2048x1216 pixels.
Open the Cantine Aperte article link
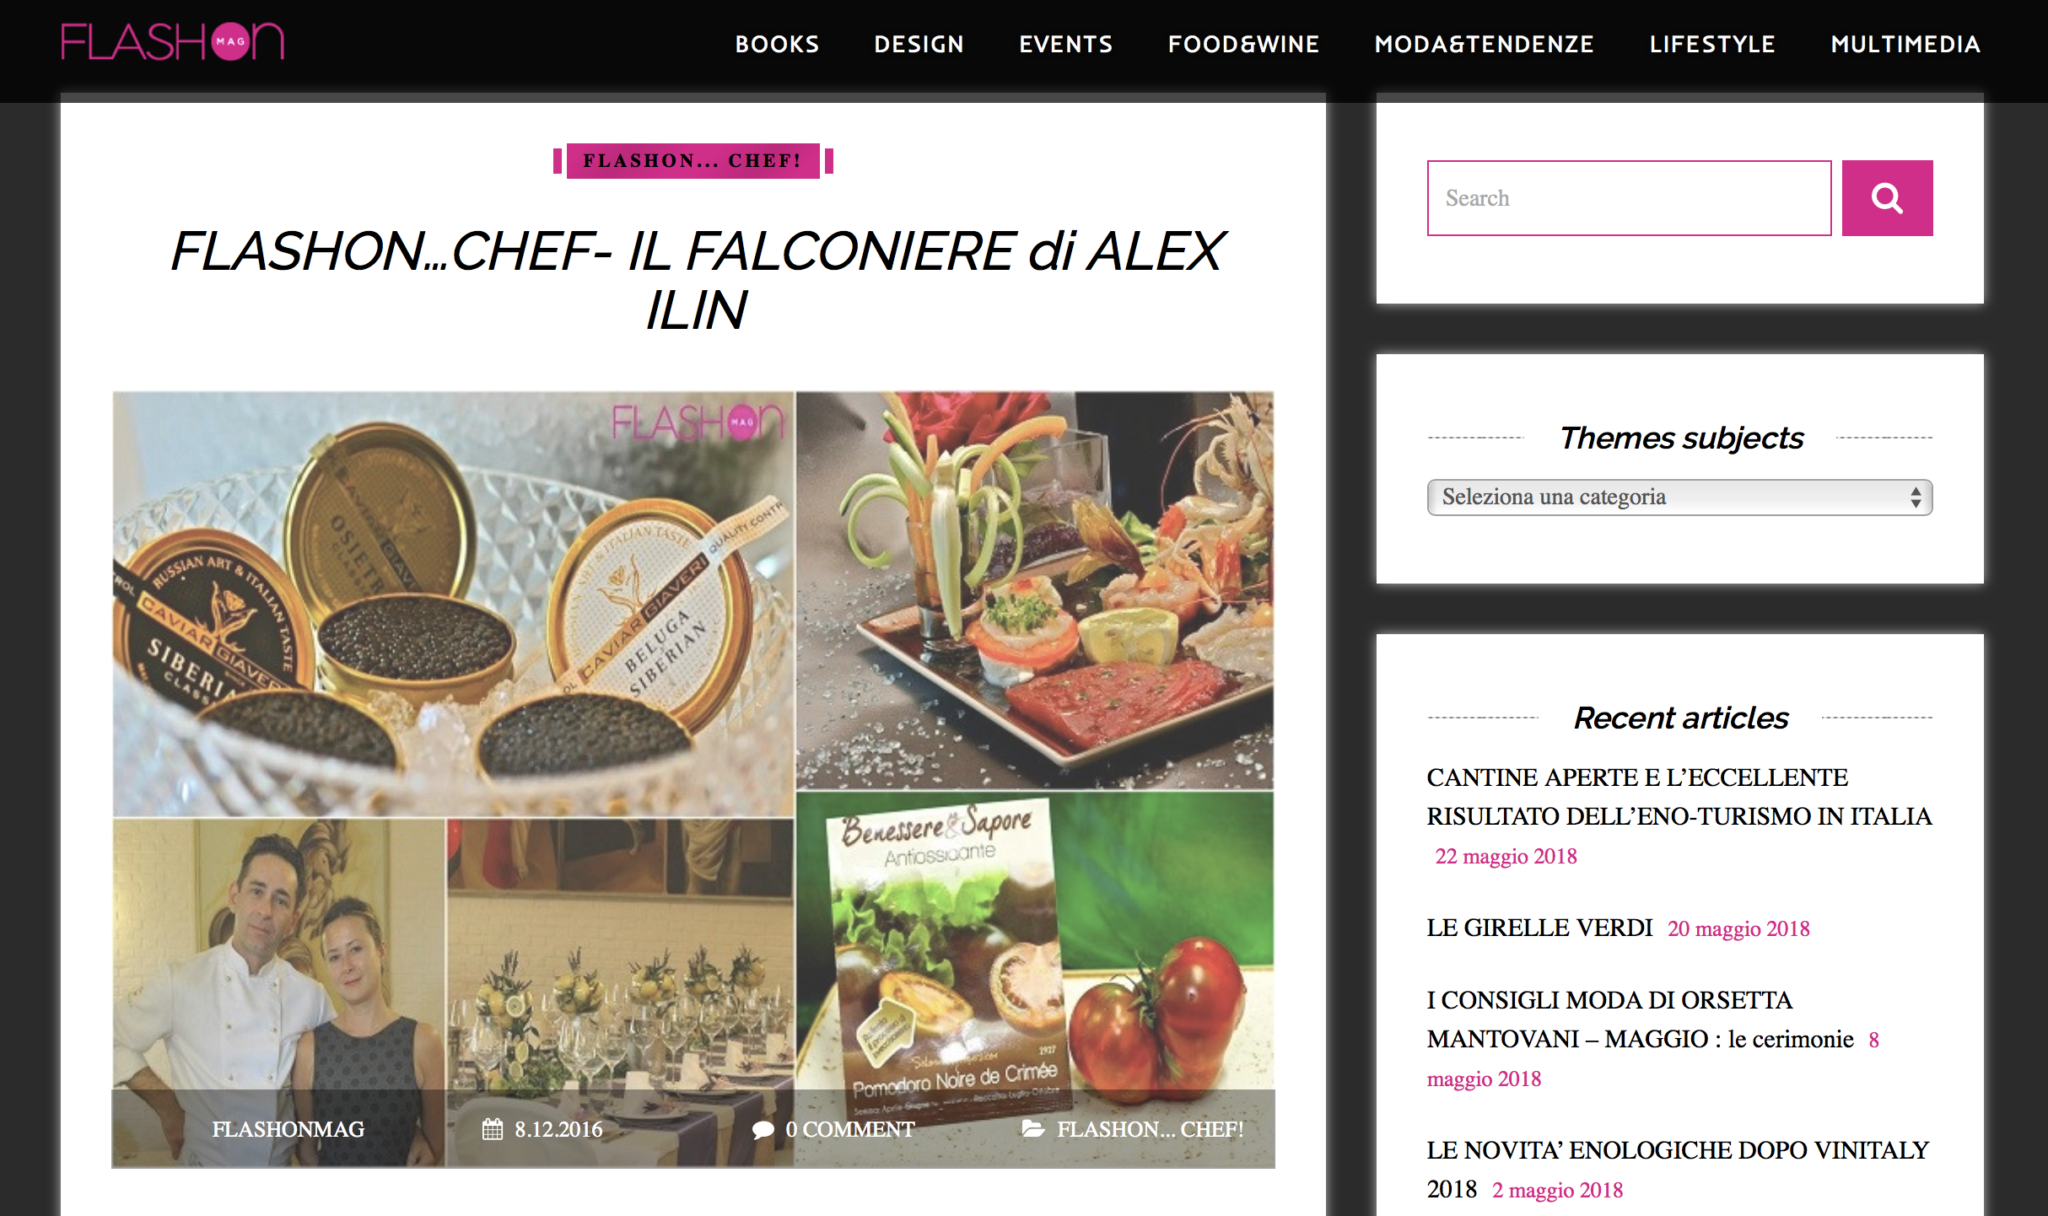point(1679,797)
